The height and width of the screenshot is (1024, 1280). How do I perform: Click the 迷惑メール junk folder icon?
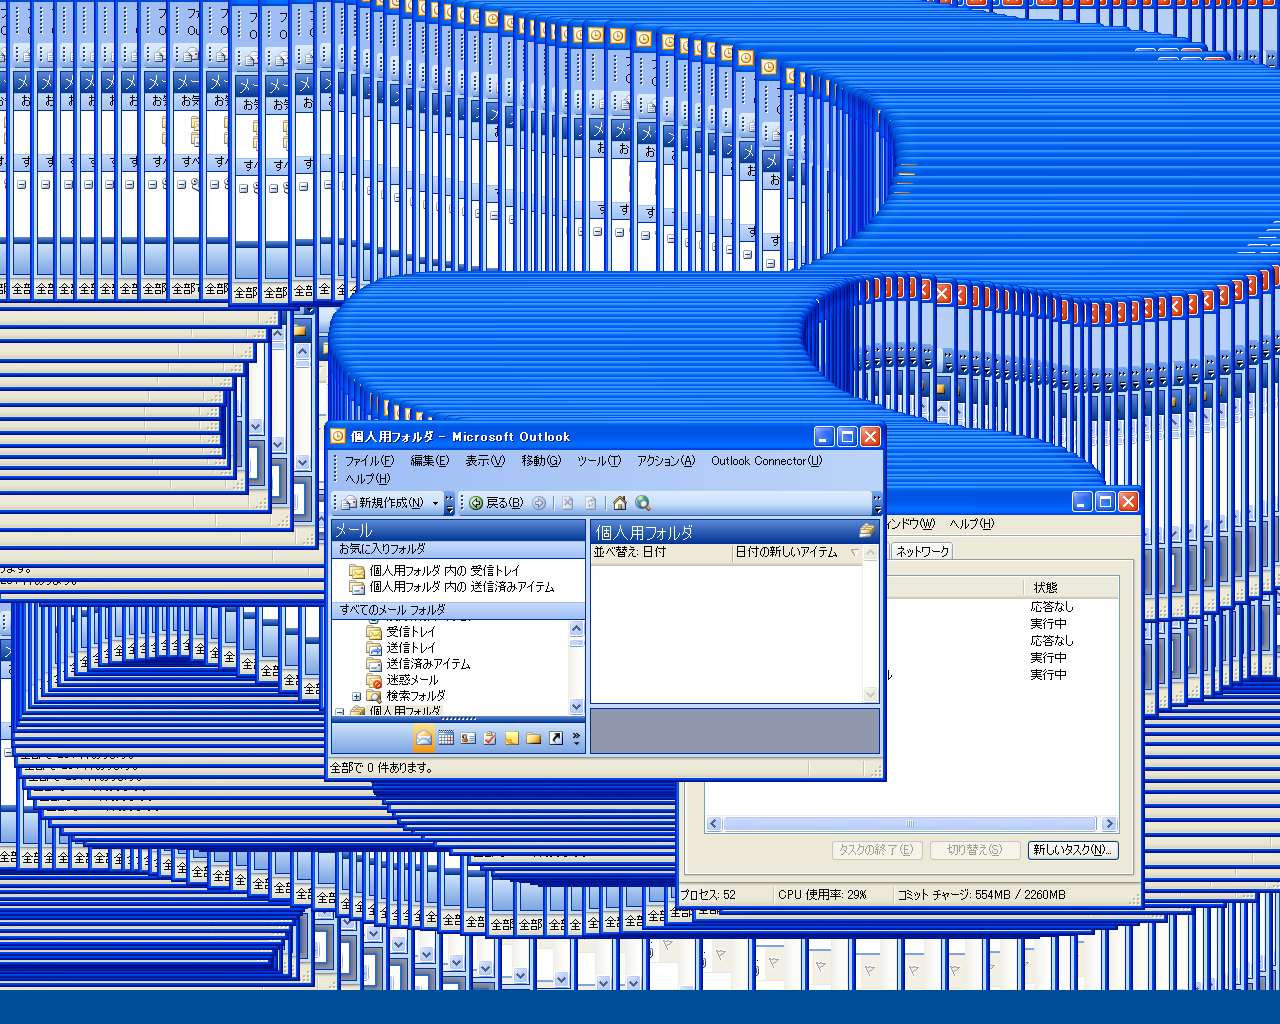(374, 680)
